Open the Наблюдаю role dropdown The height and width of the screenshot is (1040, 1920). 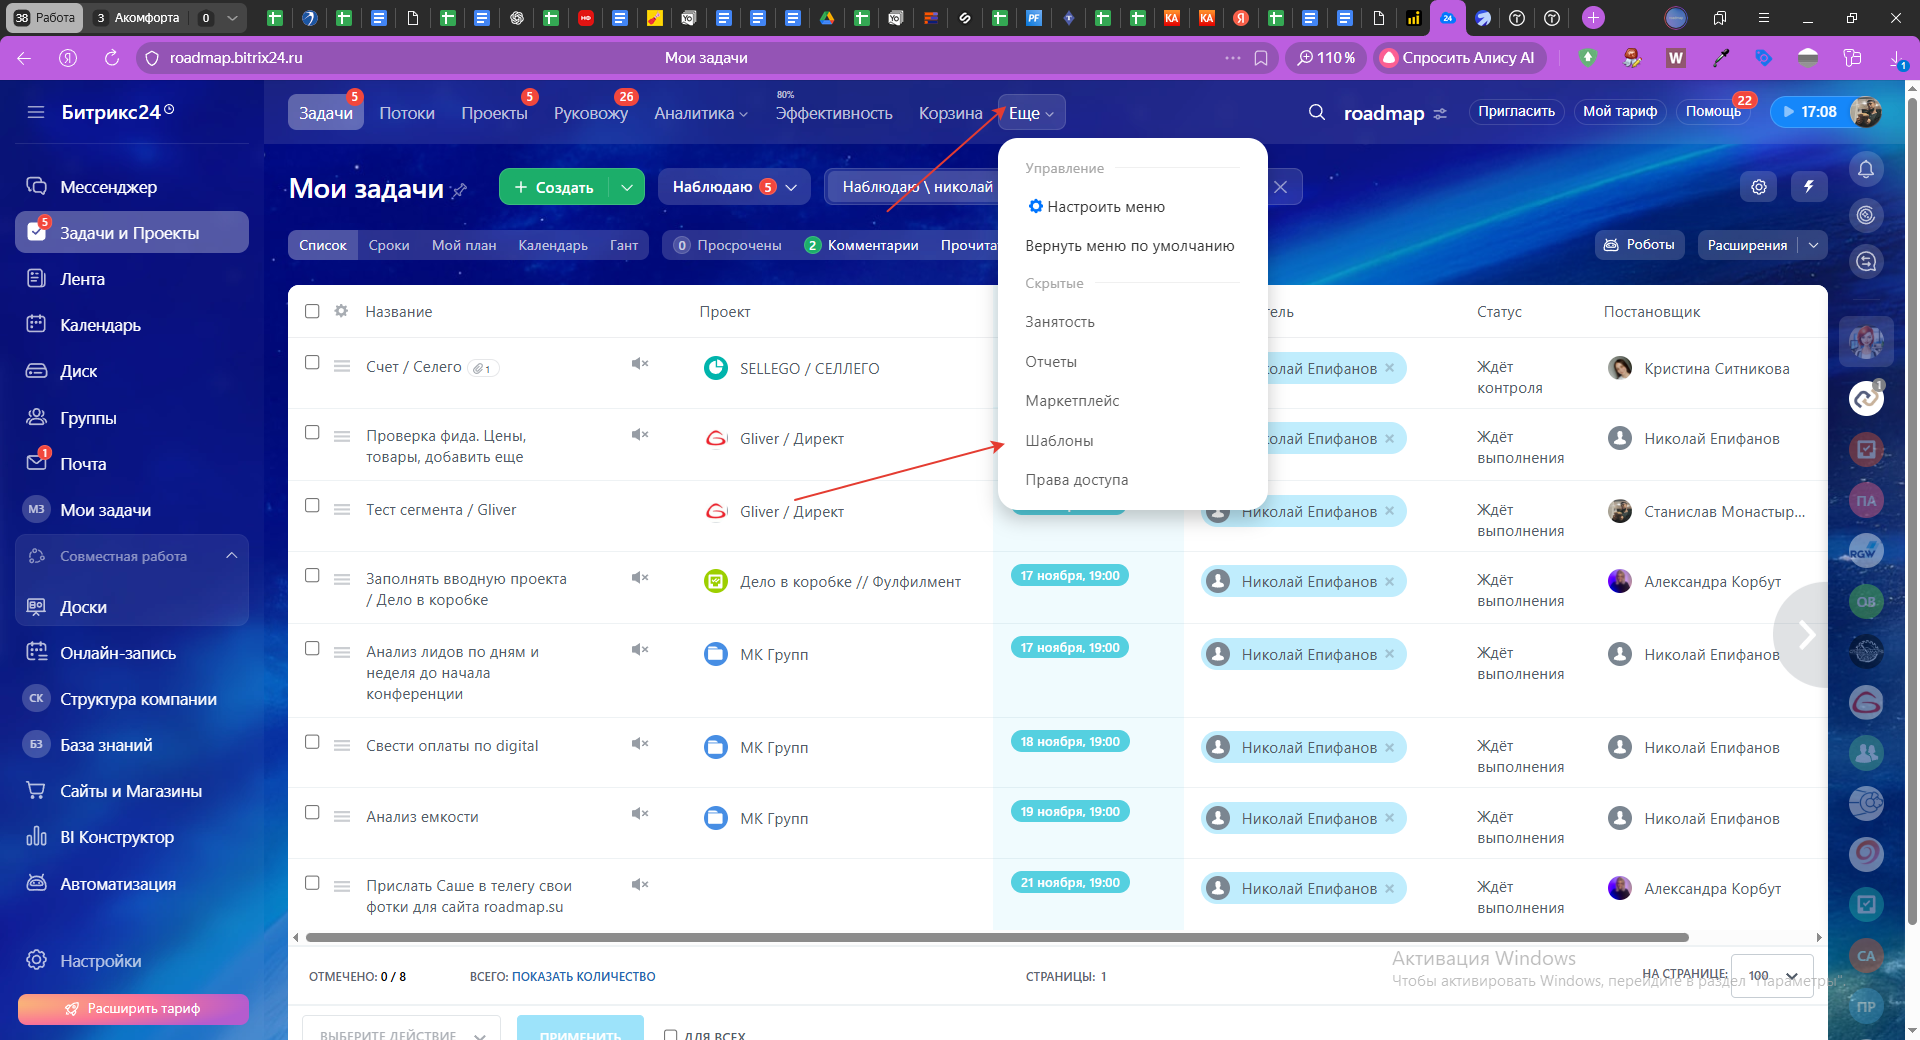(x=734, y=187)
